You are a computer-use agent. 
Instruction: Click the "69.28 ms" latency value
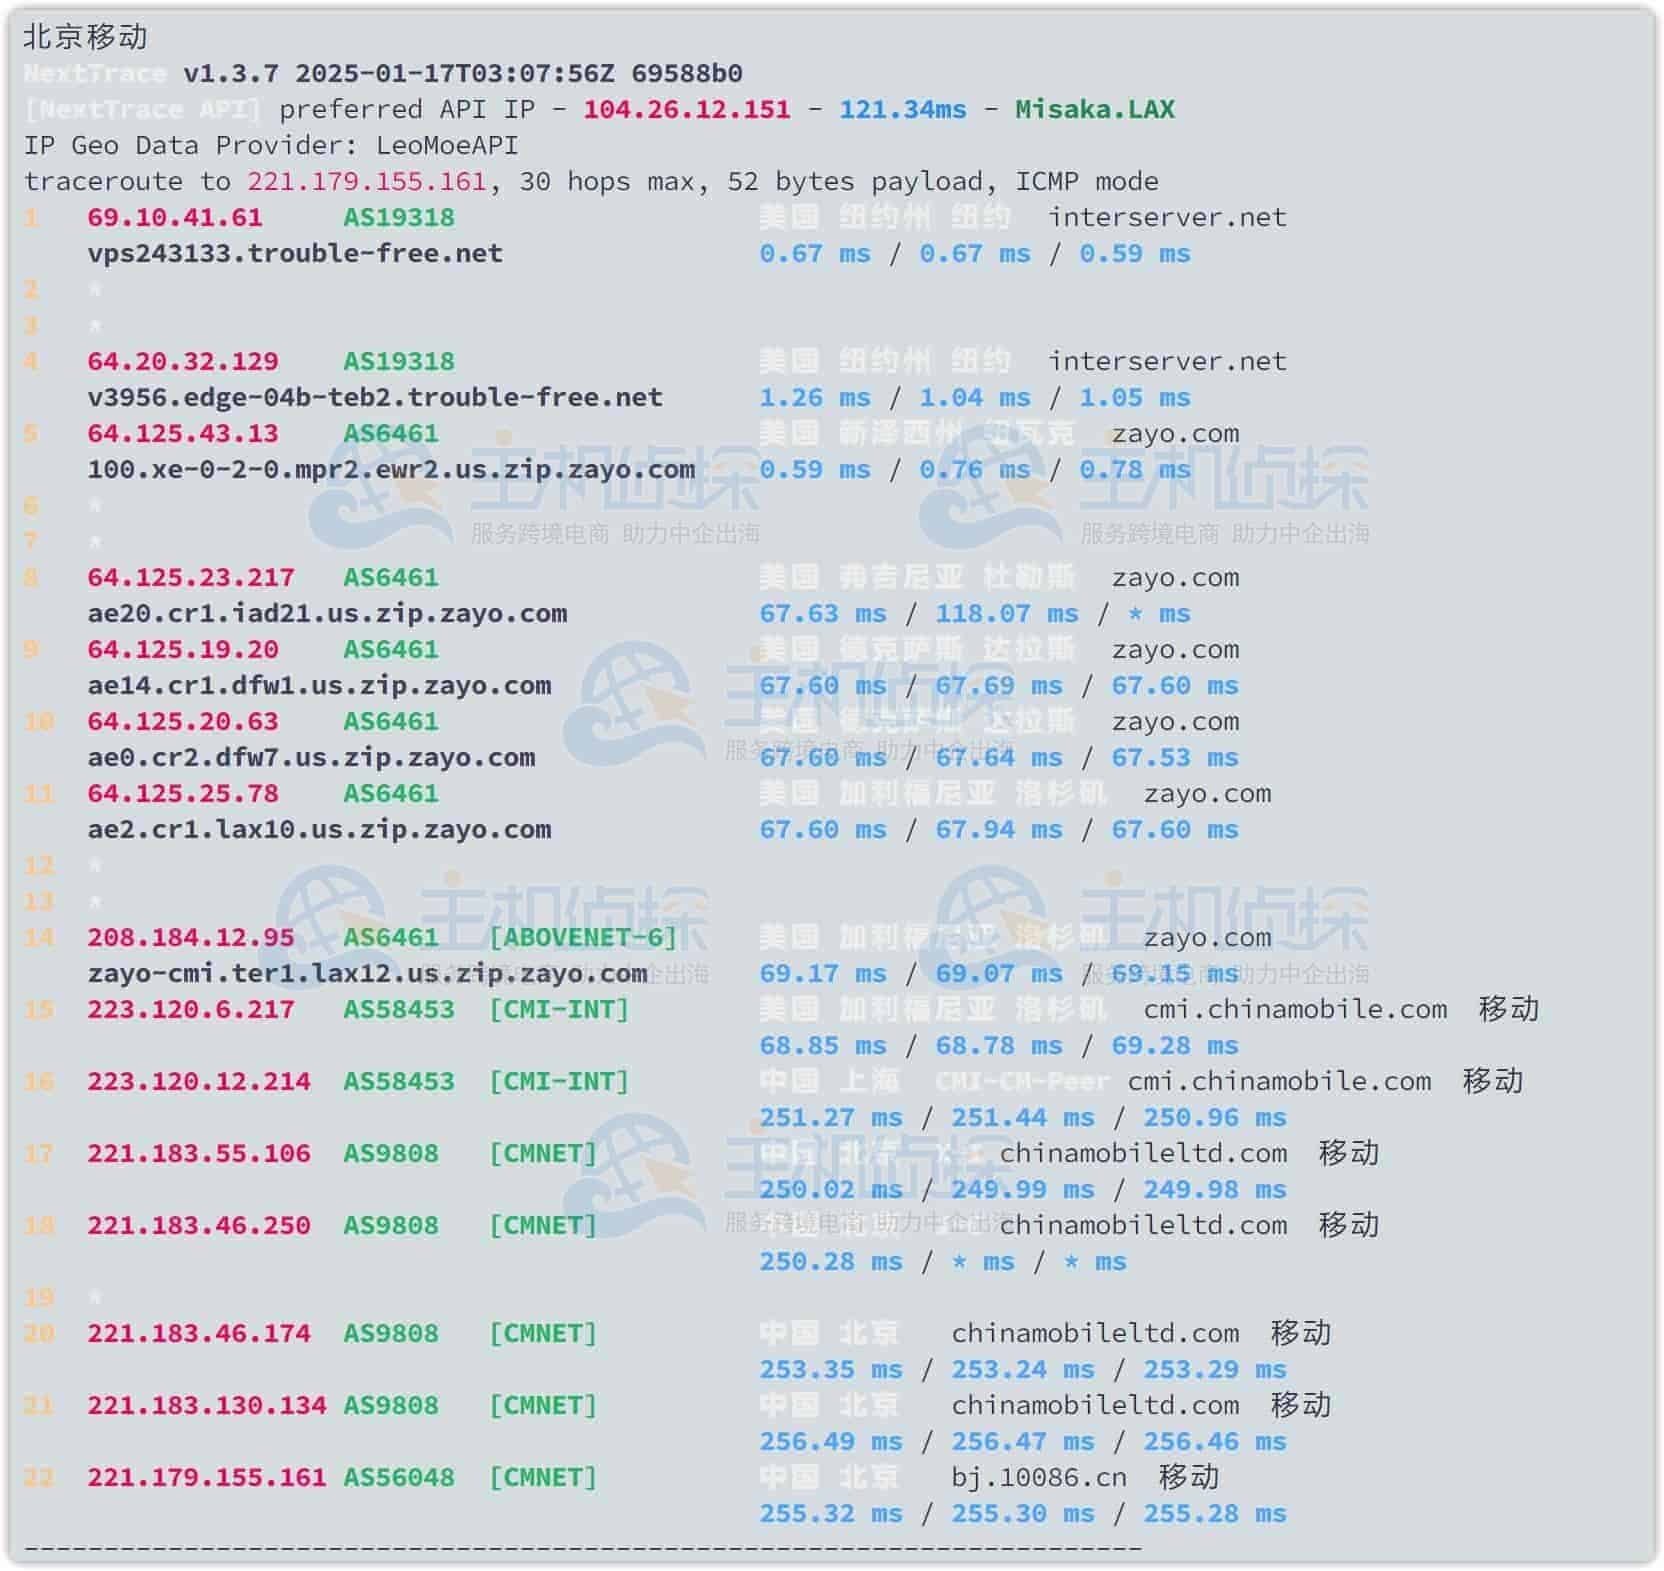[x=1175, y=1045]
